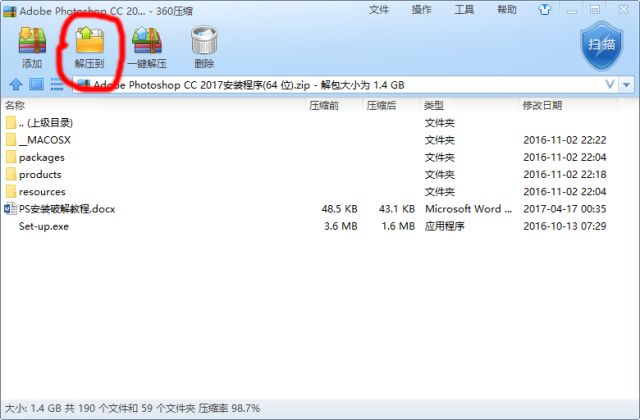Click the packages folder icon

(11, 157)
